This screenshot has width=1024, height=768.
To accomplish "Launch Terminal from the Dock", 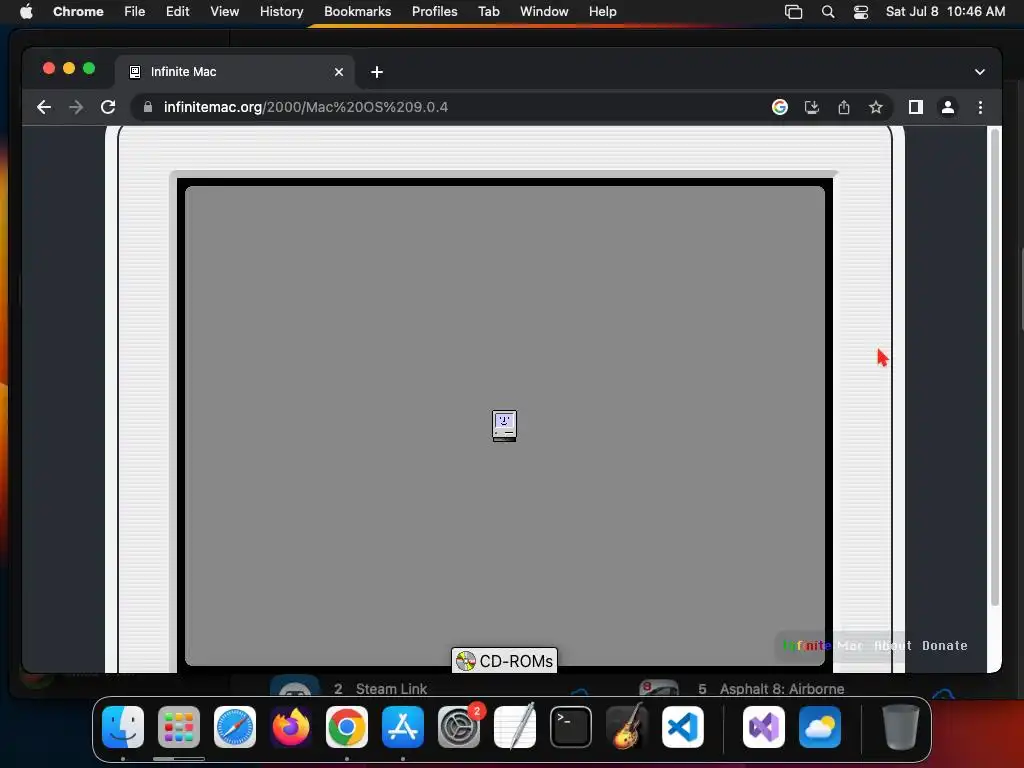I will point(571,727).
